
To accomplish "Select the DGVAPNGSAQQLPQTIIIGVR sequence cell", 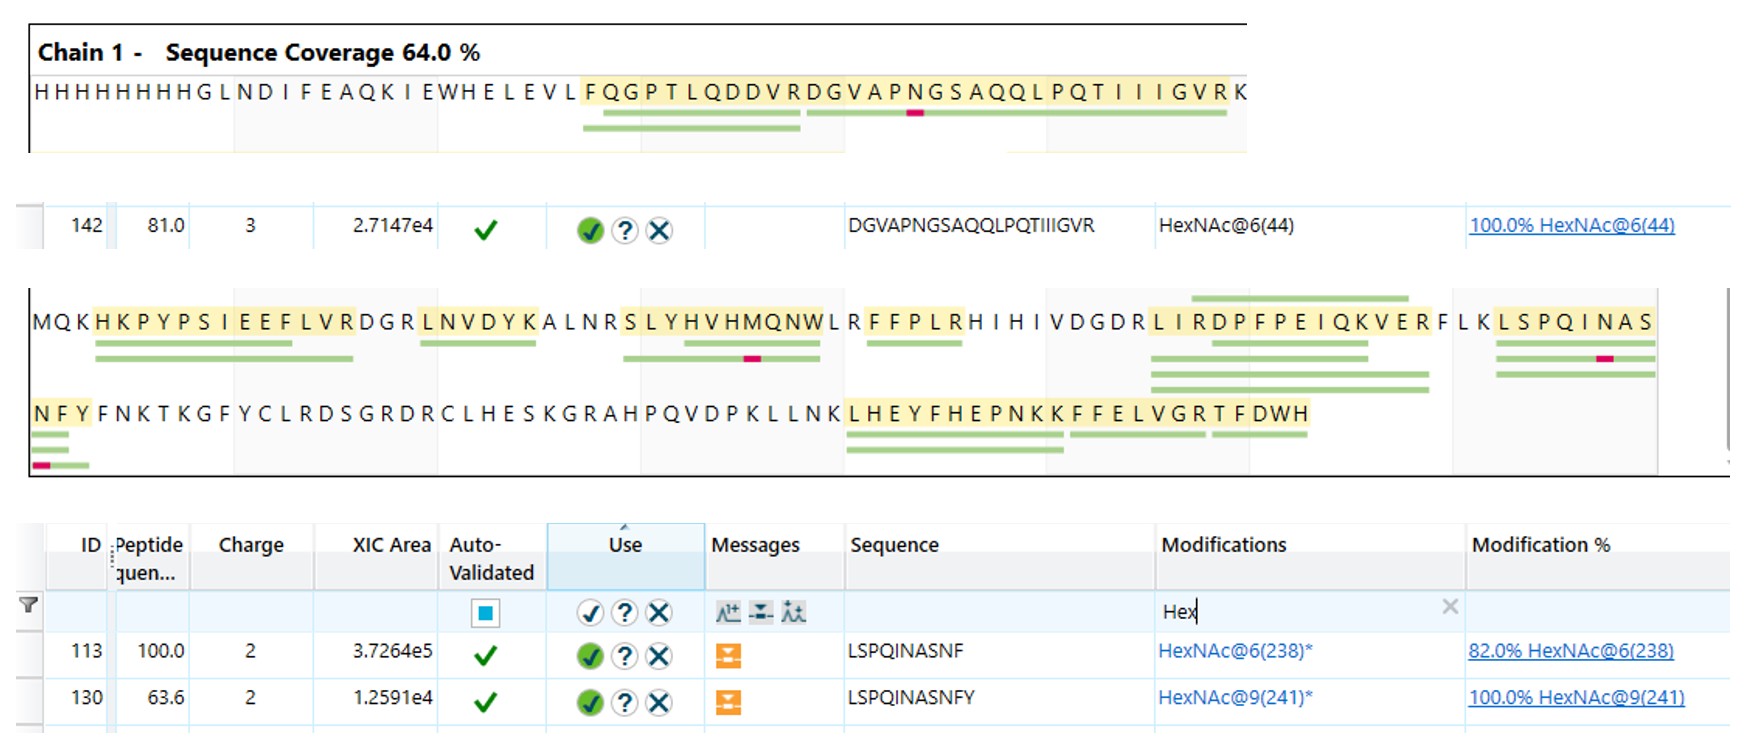I will [971, 225].
